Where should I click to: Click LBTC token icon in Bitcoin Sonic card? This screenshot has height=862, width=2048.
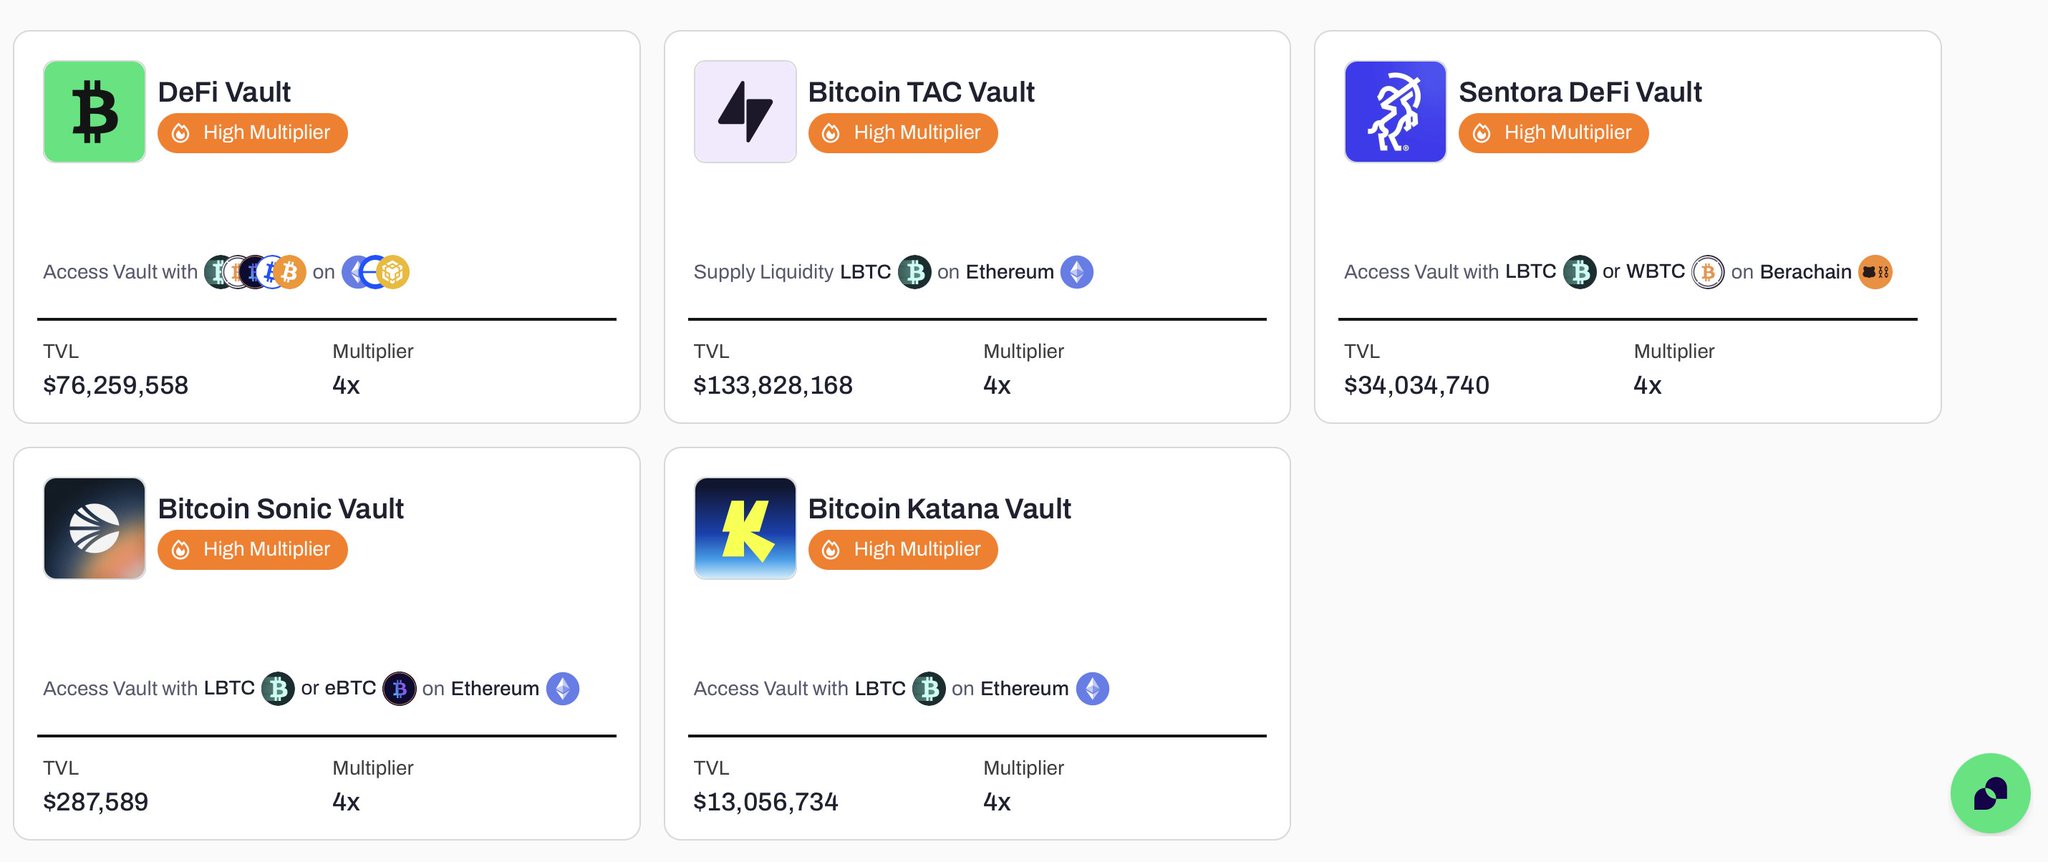click(x=277, y=689)
